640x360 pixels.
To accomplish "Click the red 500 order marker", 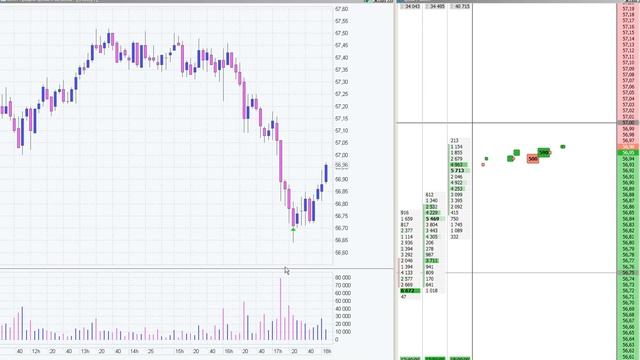I will coord(533,158).
